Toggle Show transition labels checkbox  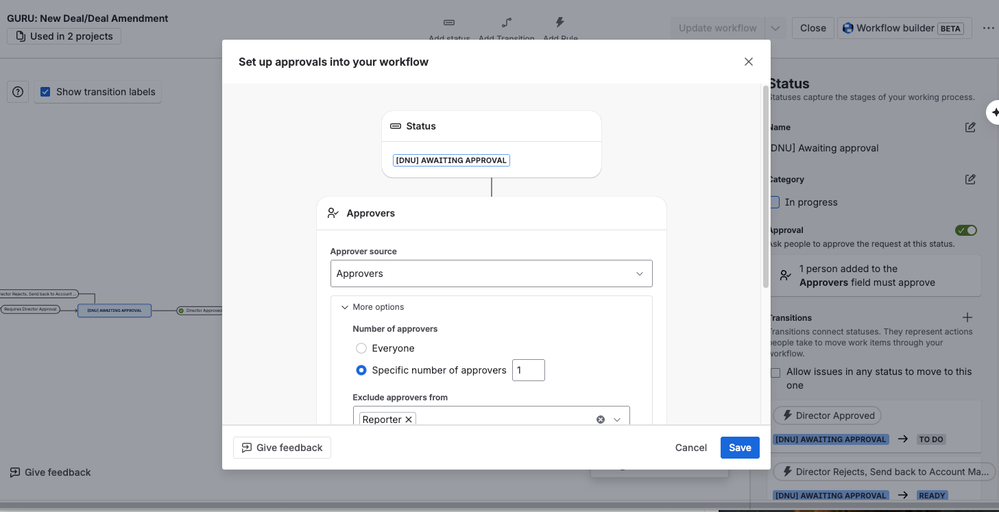(x=45, y=92)
